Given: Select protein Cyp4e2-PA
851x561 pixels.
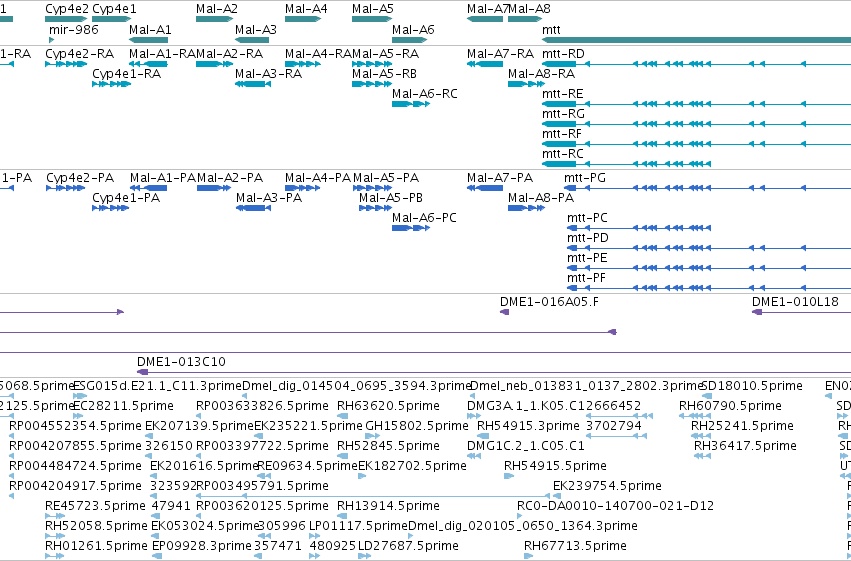Looking at the screenshot, I should [65, 188].
